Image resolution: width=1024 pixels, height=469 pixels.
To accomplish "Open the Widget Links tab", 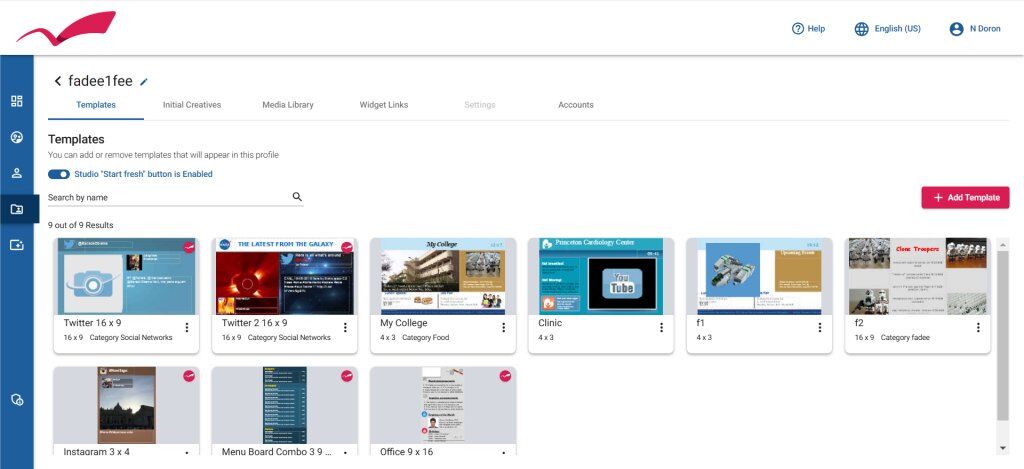I will coord(384,105).
